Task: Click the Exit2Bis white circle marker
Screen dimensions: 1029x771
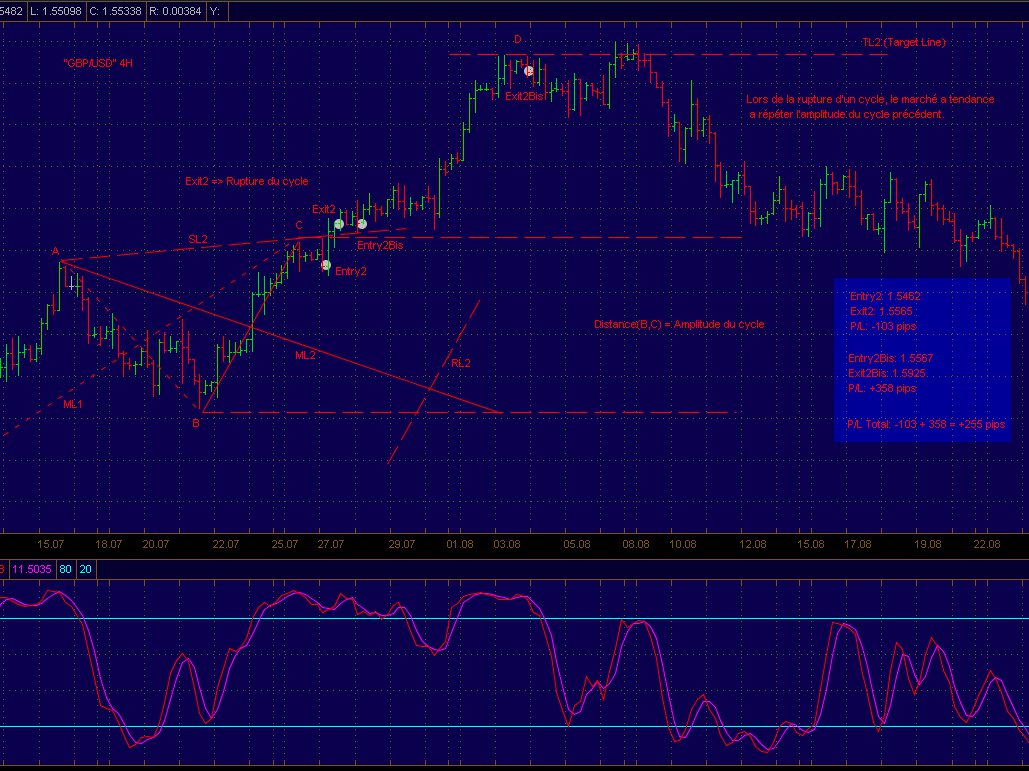Action: (x=529, y=71)
